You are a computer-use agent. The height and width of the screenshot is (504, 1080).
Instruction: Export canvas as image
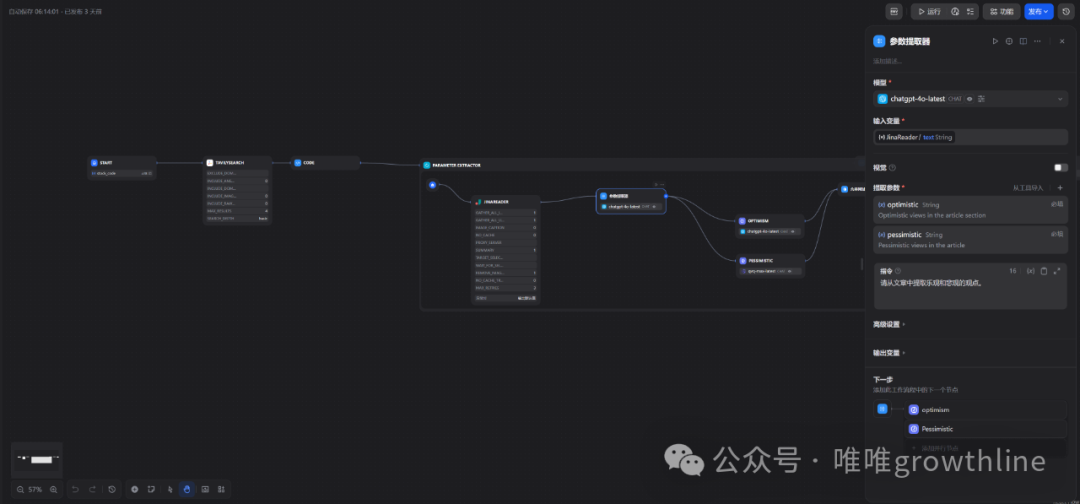[x=205, y=490]
